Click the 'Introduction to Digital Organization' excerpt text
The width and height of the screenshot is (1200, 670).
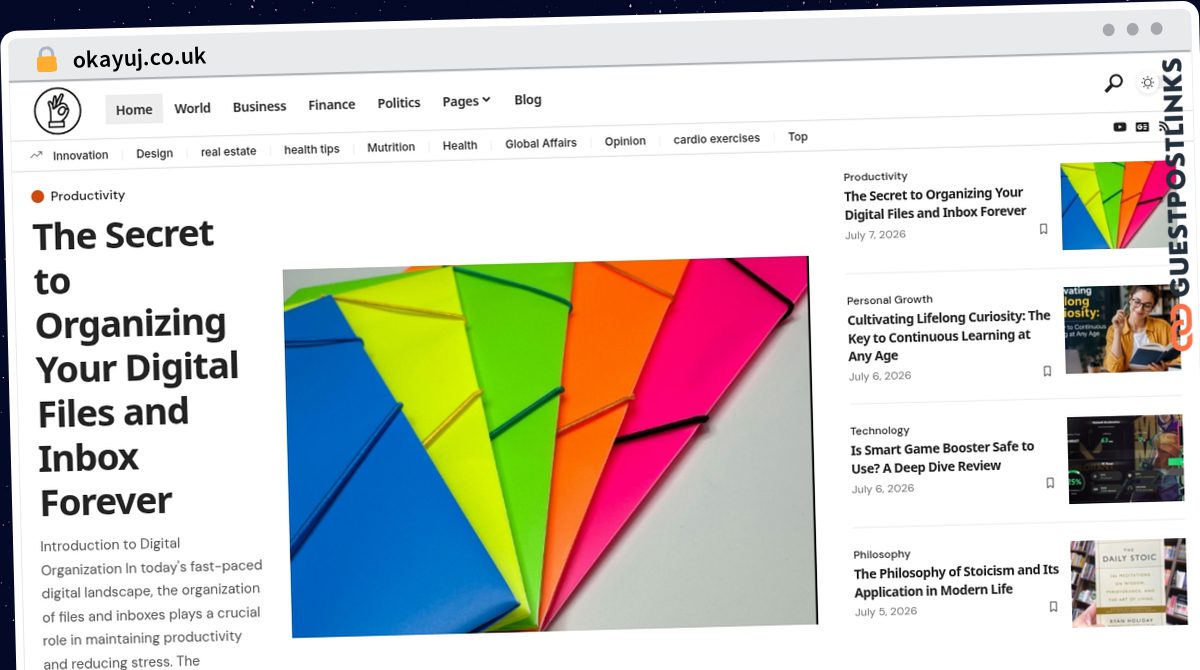point(151,603)
